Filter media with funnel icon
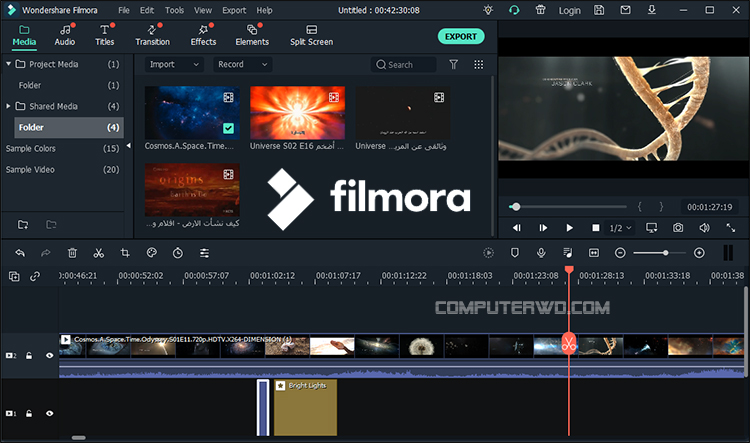Image resolution: width=750 pixels, height=443 pixels. 453,64
